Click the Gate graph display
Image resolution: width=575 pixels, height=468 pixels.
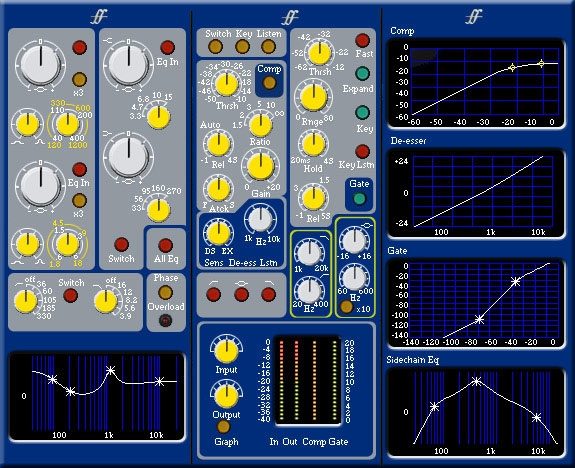tap(476, 303)
